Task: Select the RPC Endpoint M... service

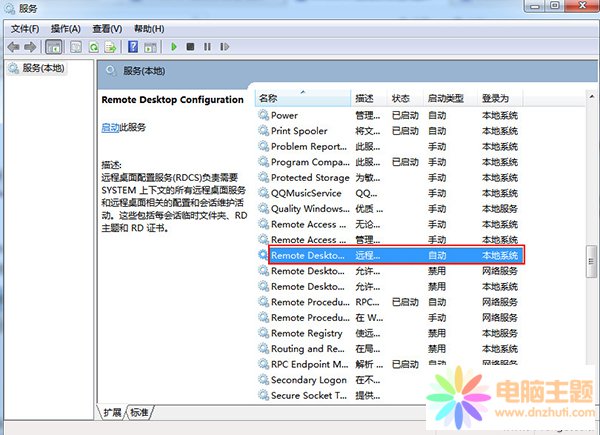Action: pos(388,364)
